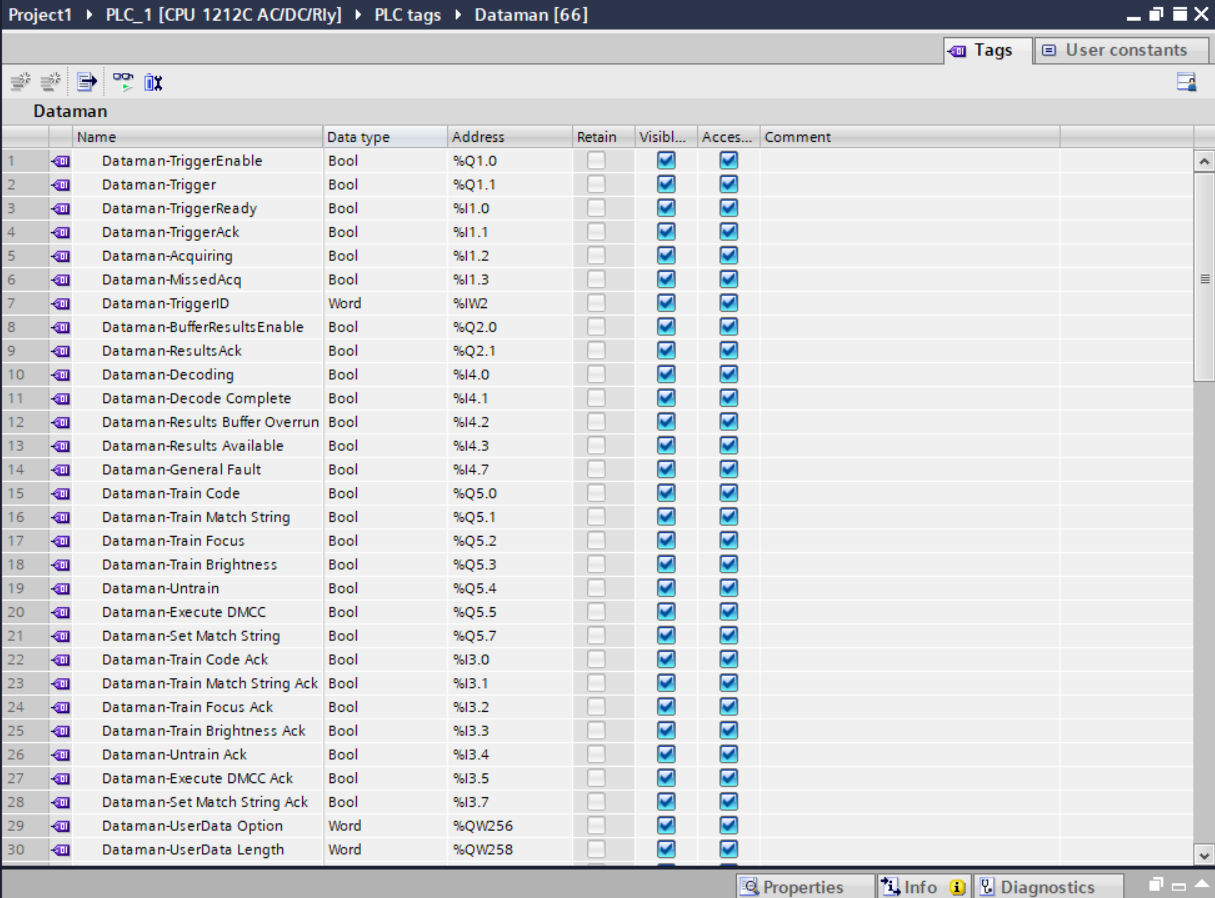Click the first Insert row toolbar icon
Viewport: 1215px width, 898px height.
point(20,82)
